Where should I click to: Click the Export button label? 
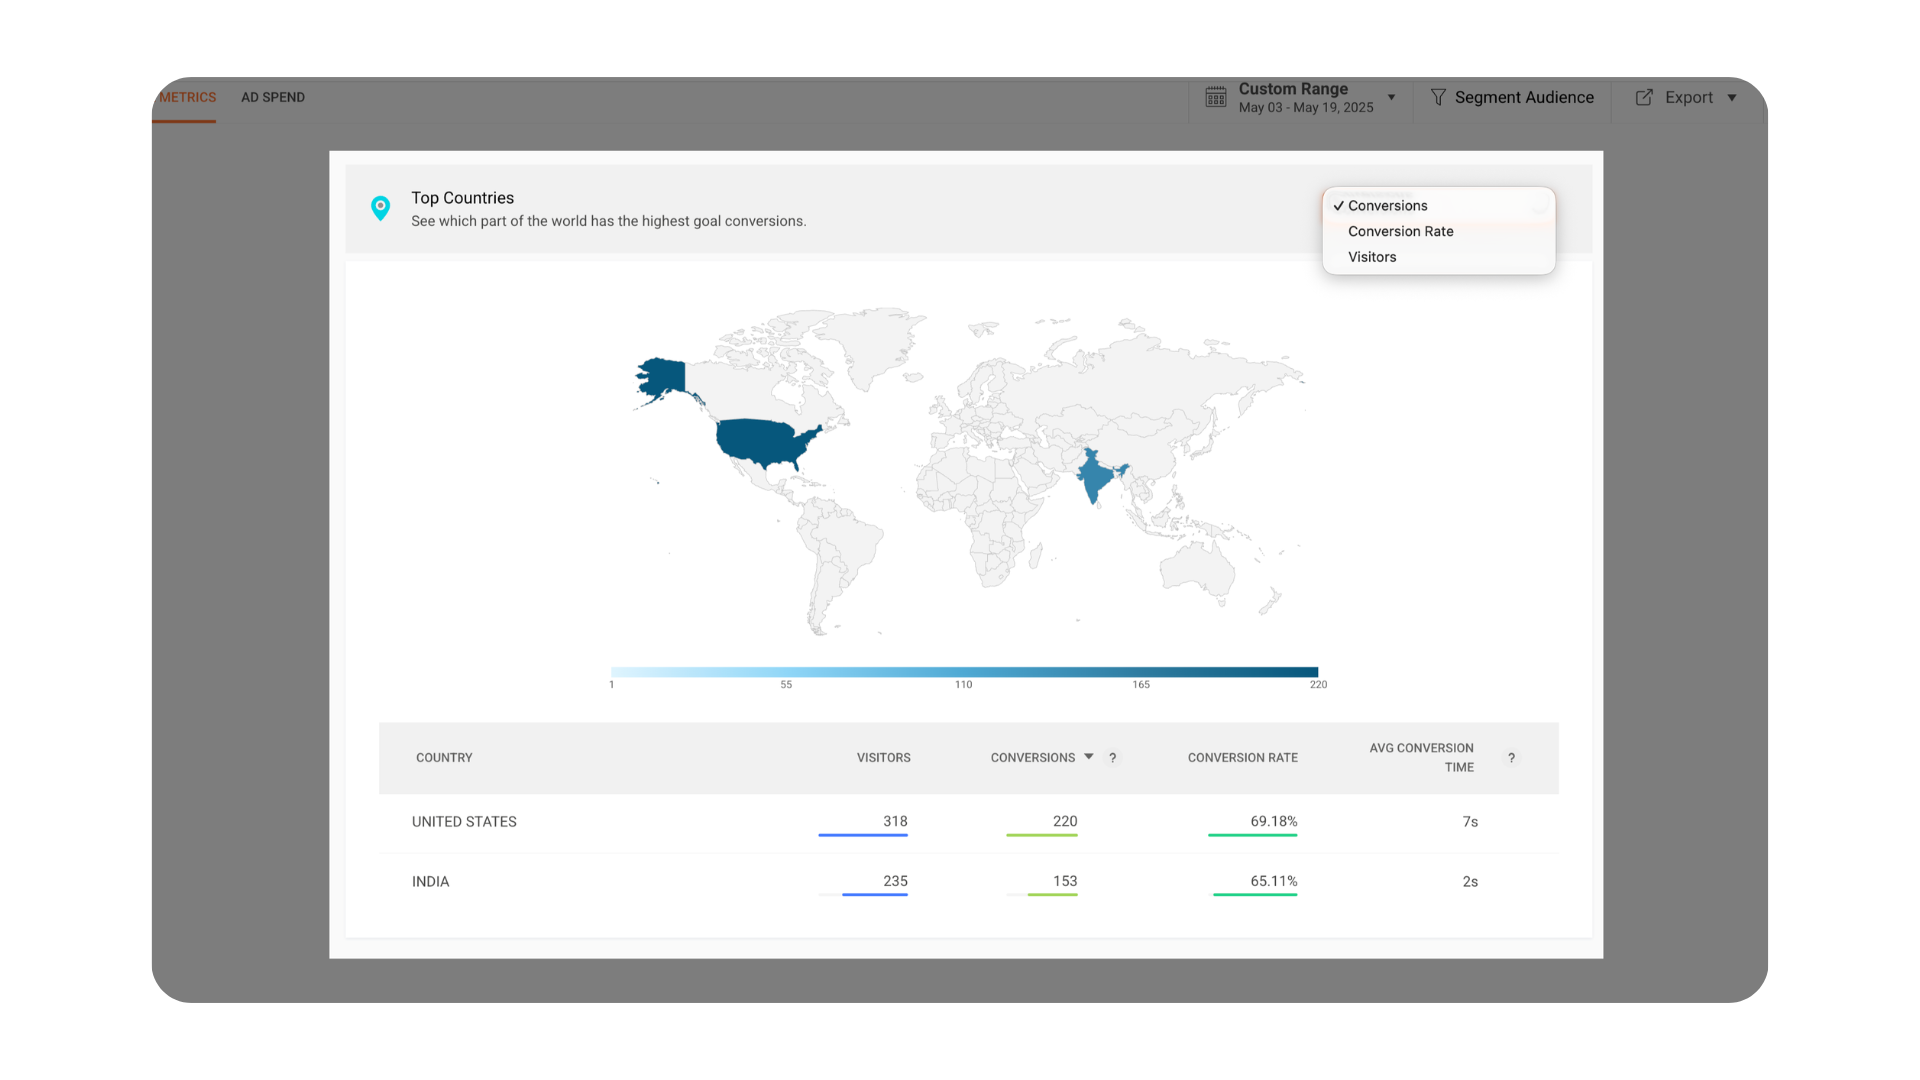coord(1688,97)
